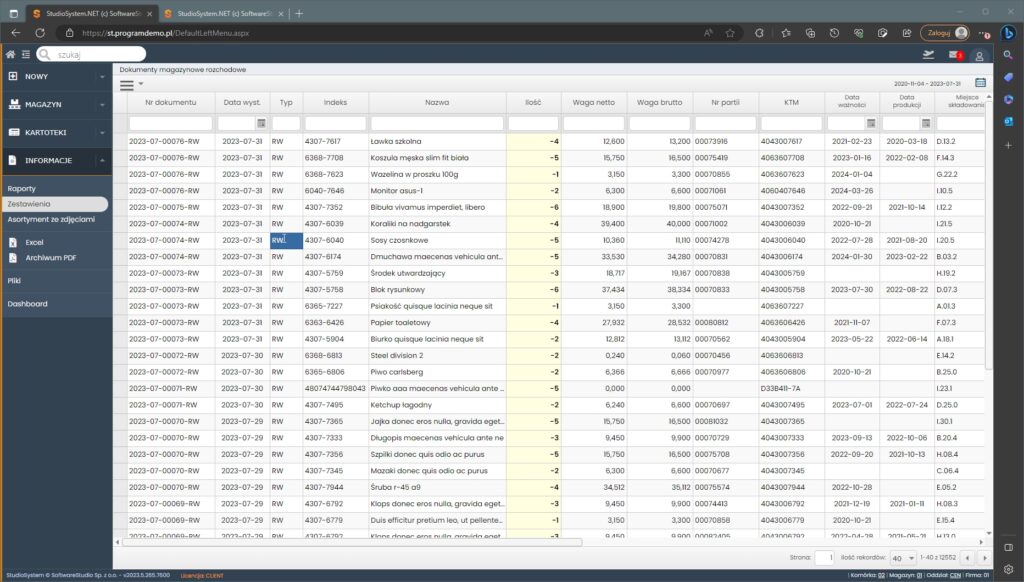
Task: Expand the NOWY sidebar section
Action: (102, 76)
